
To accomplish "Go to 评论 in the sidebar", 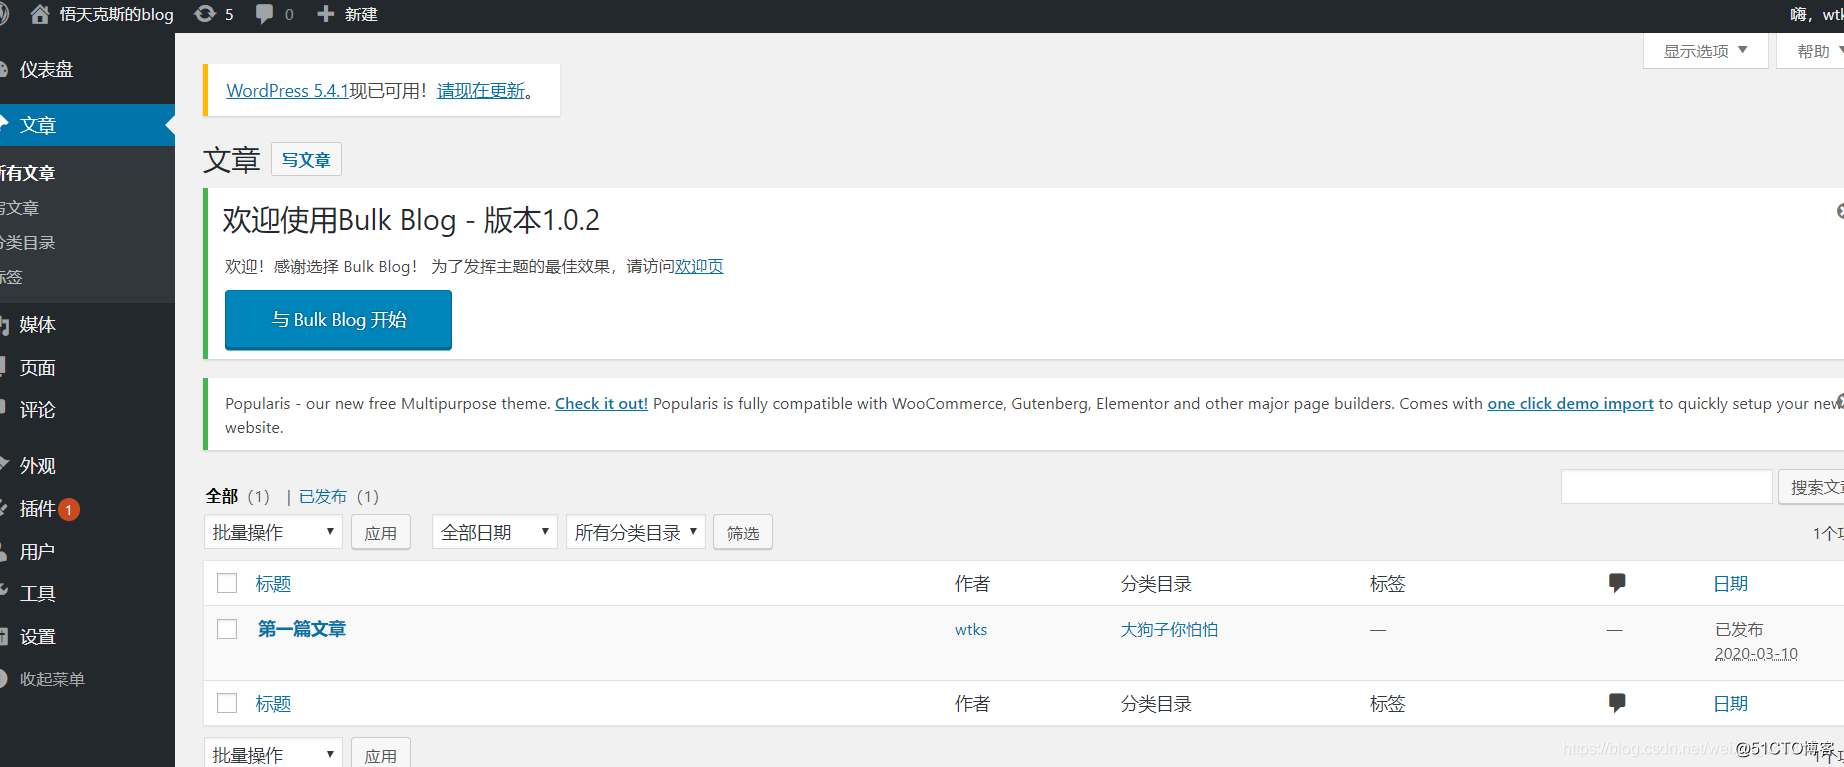I will (37, 409).
